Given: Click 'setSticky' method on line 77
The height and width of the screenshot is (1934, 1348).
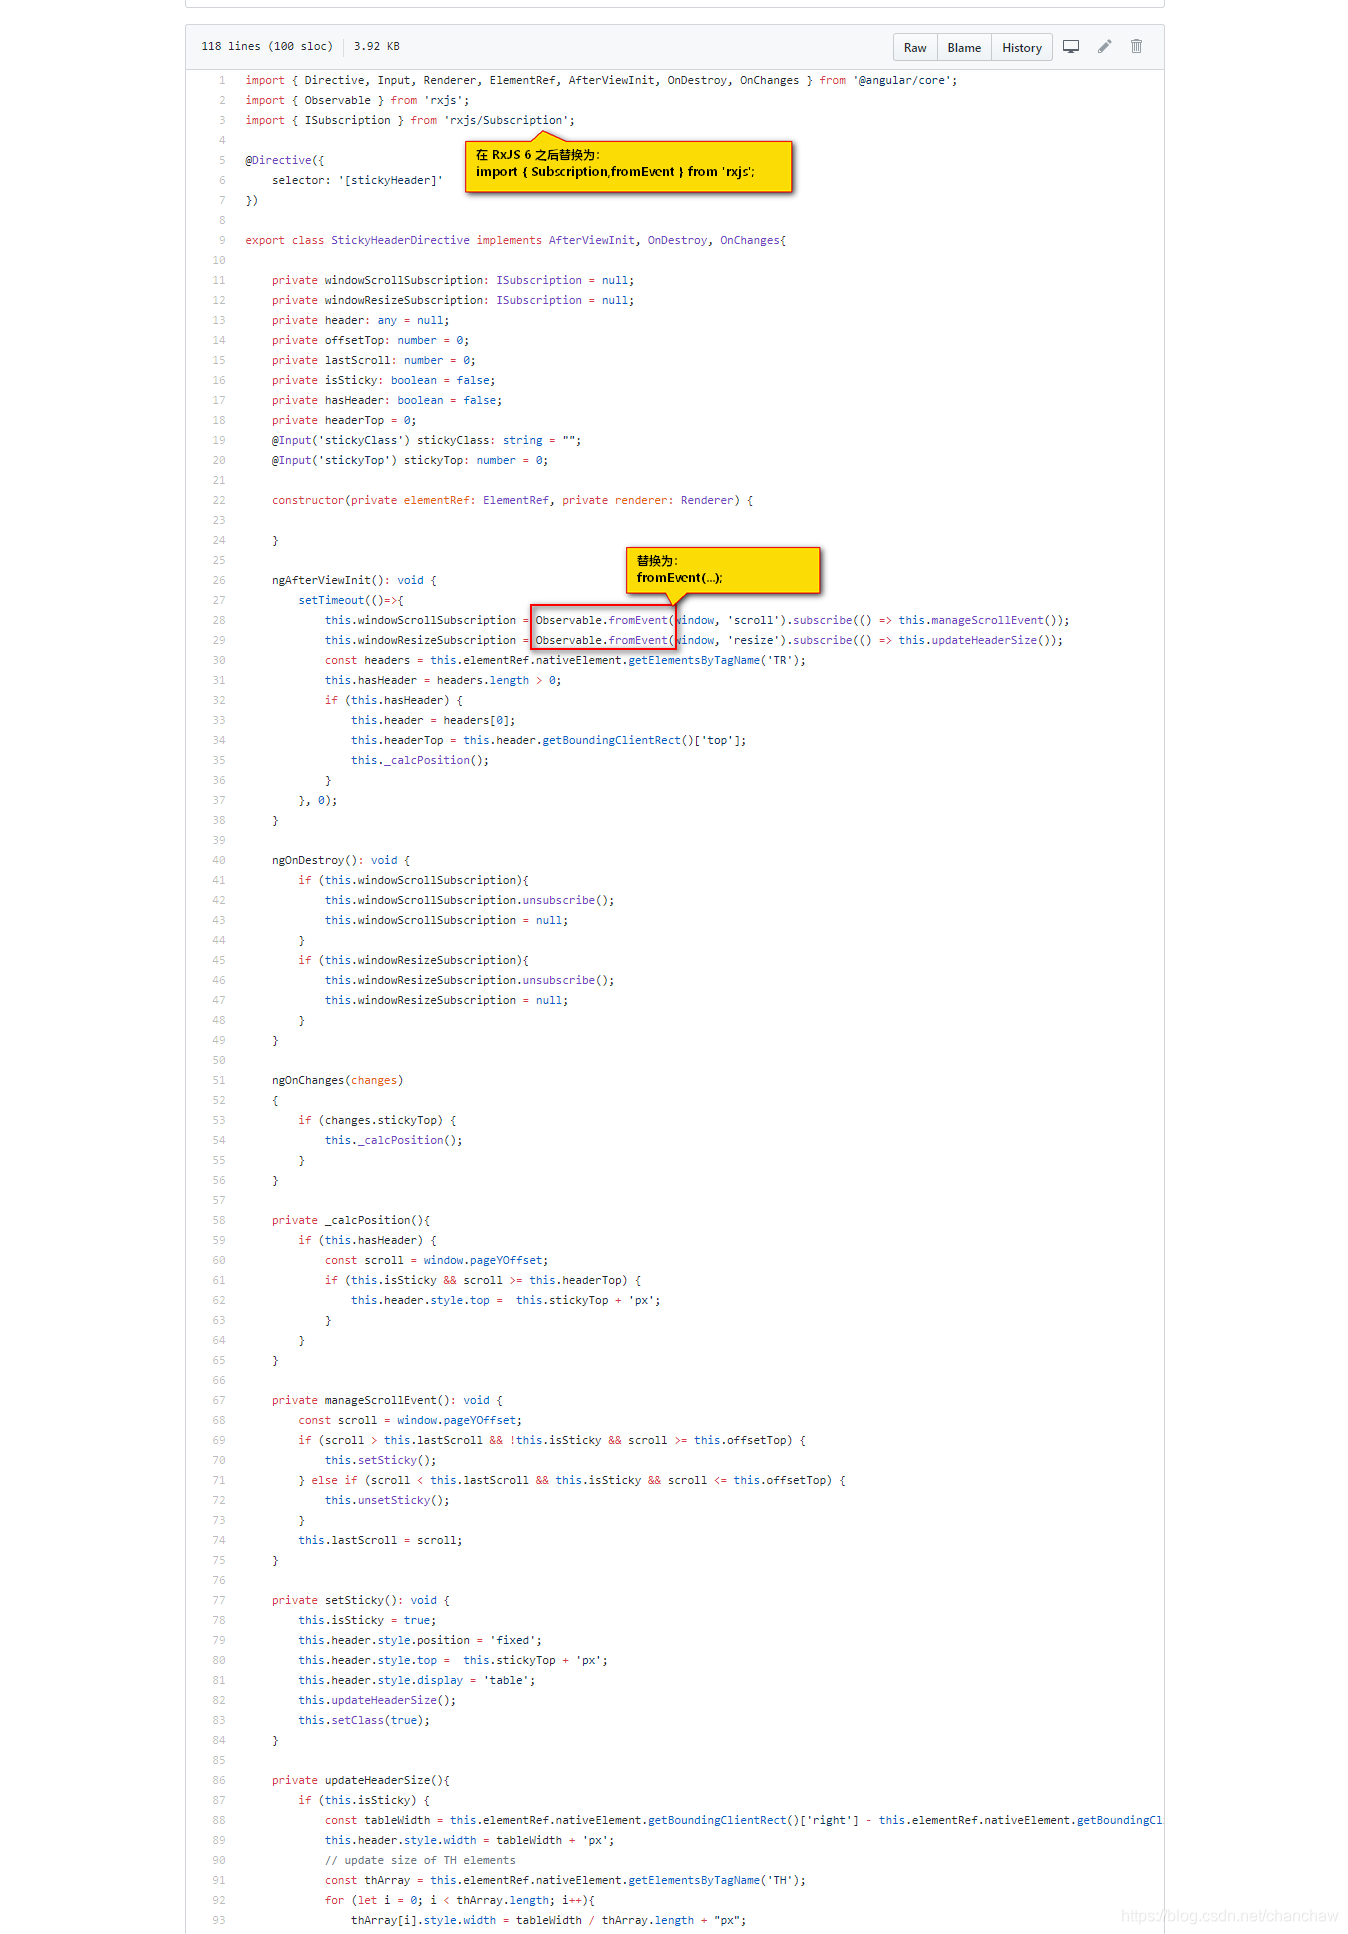Looking at the screenshot, I should coord(354,1600).
